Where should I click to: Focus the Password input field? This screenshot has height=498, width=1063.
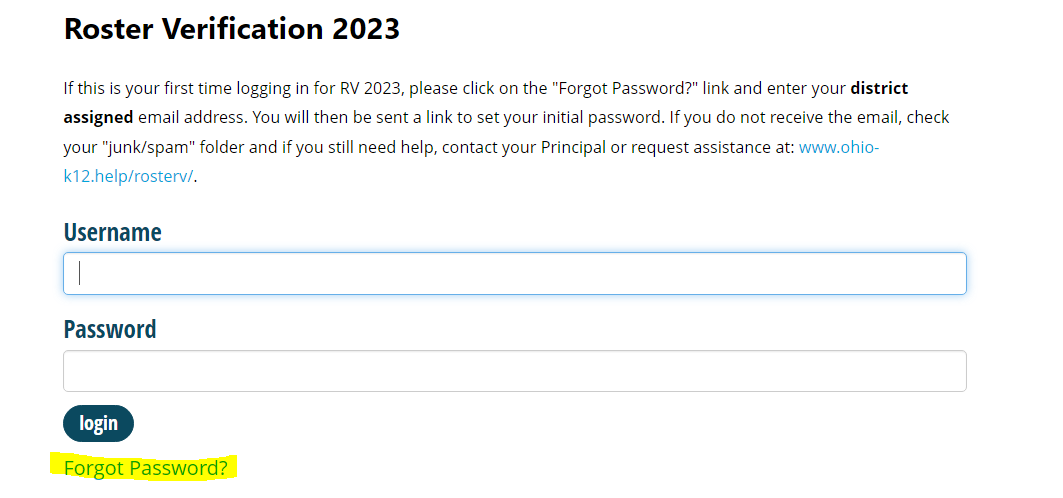pos(514,371)
